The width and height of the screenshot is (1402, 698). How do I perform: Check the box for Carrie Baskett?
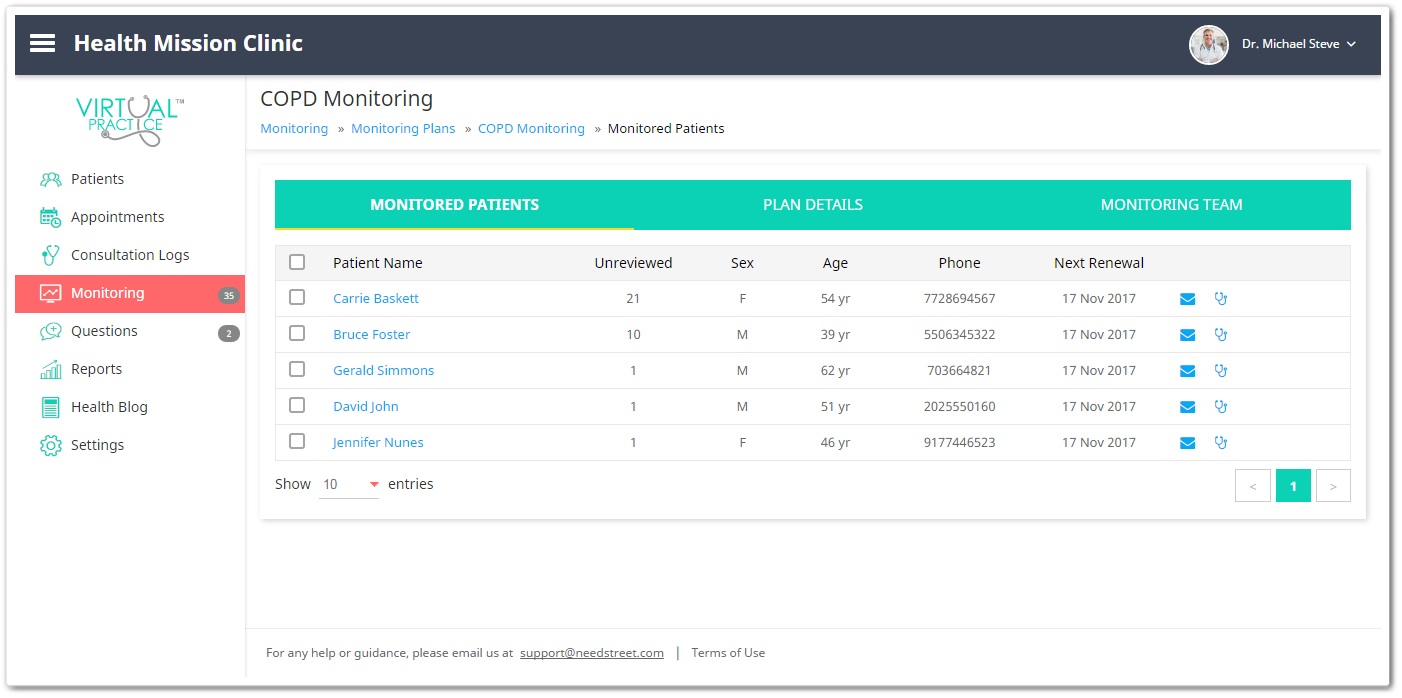tap(297, 297)
